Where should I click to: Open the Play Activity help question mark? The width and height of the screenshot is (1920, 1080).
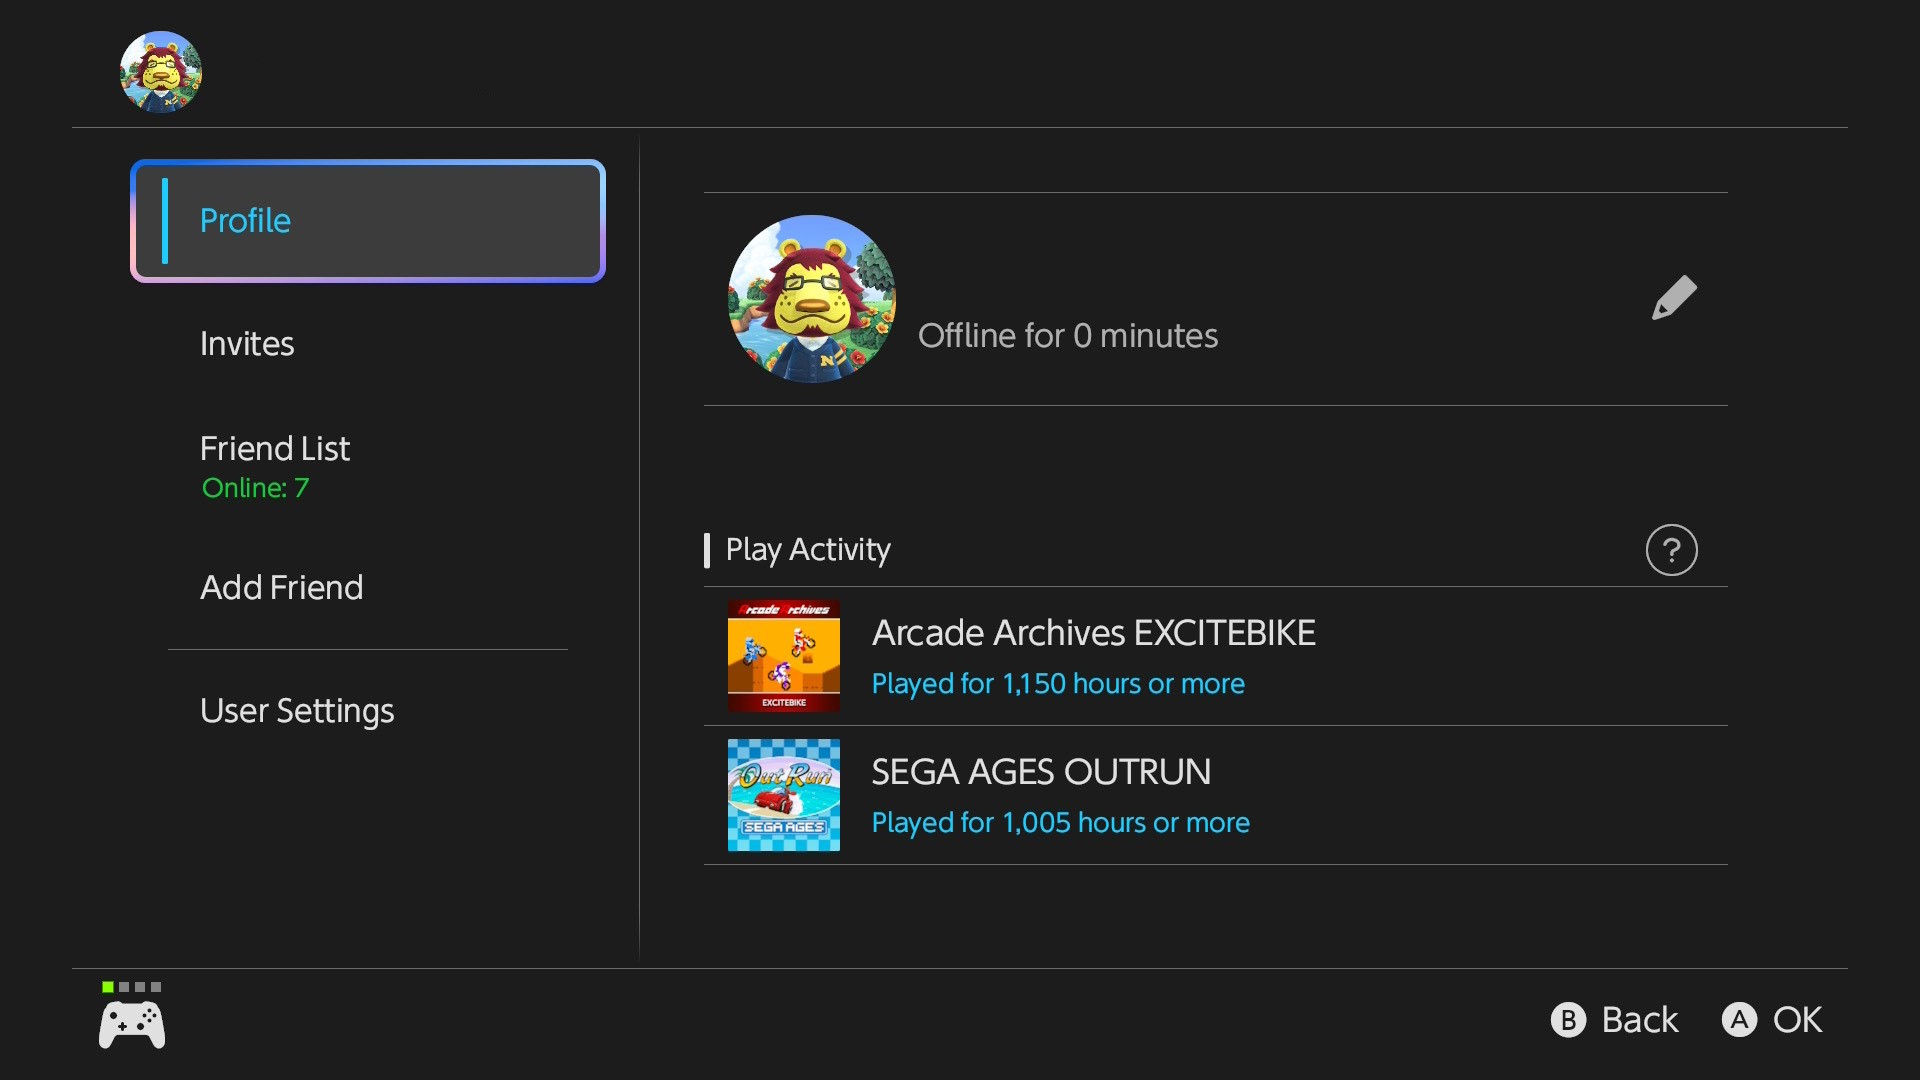[1671, 550]
